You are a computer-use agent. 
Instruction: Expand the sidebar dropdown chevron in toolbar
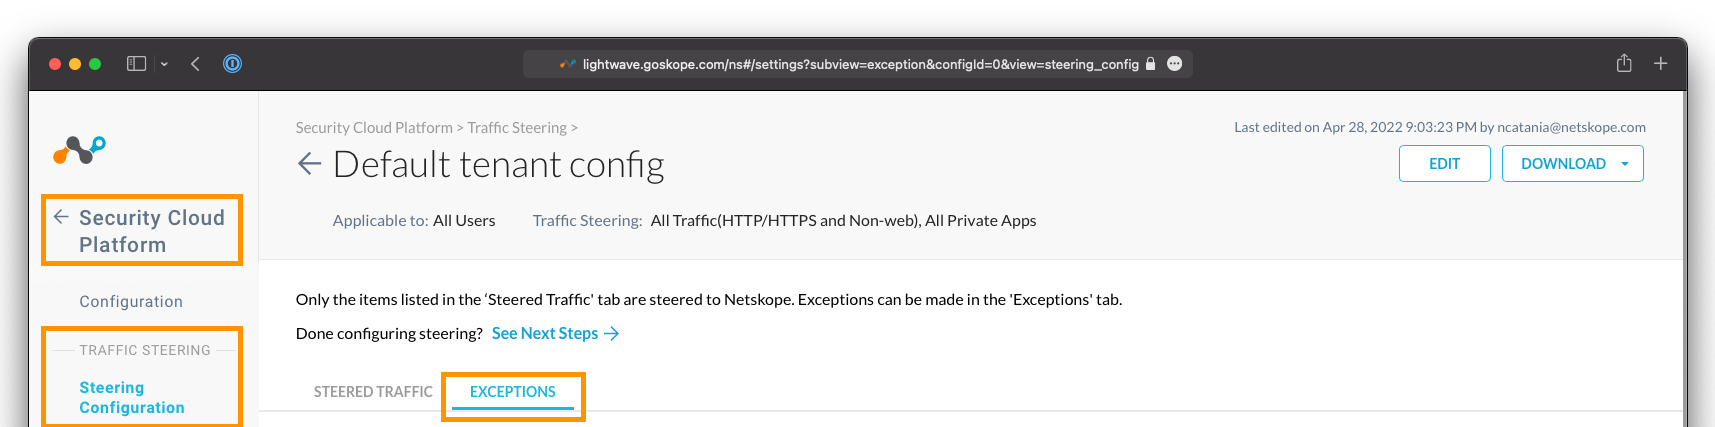[x=164, y=64]
